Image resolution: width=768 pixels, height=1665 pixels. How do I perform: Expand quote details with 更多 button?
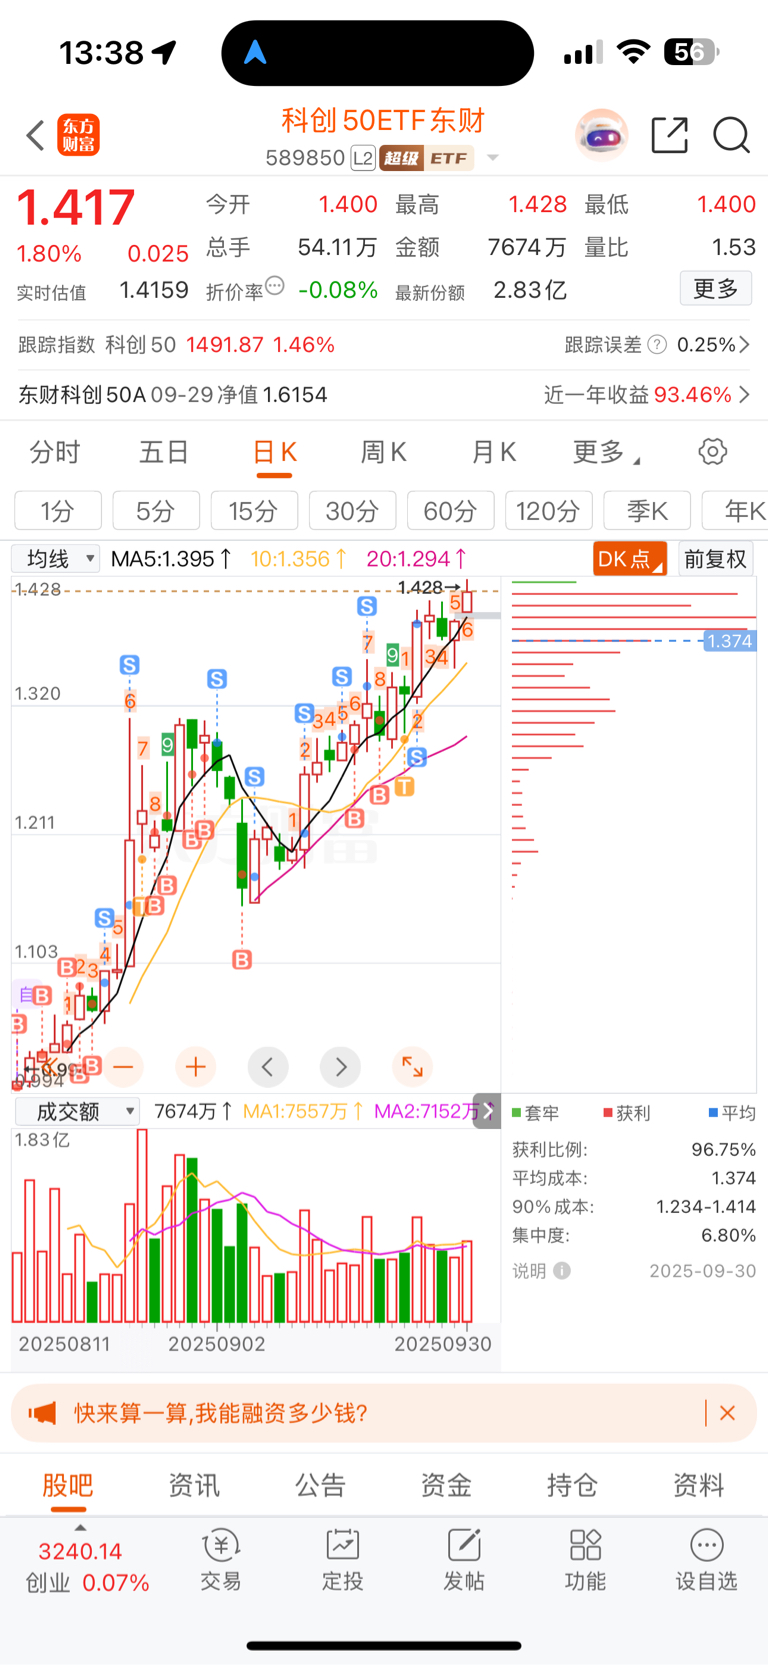click(x=716, y=289)
